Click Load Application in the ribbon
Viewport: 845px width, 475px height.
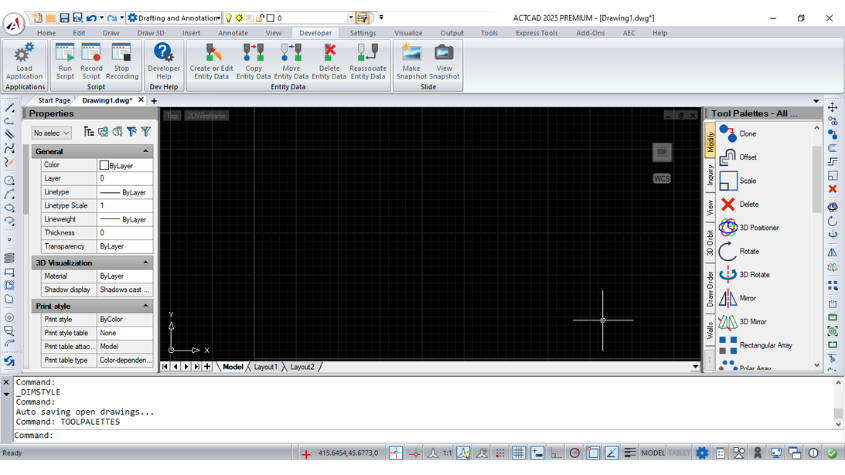24,61
